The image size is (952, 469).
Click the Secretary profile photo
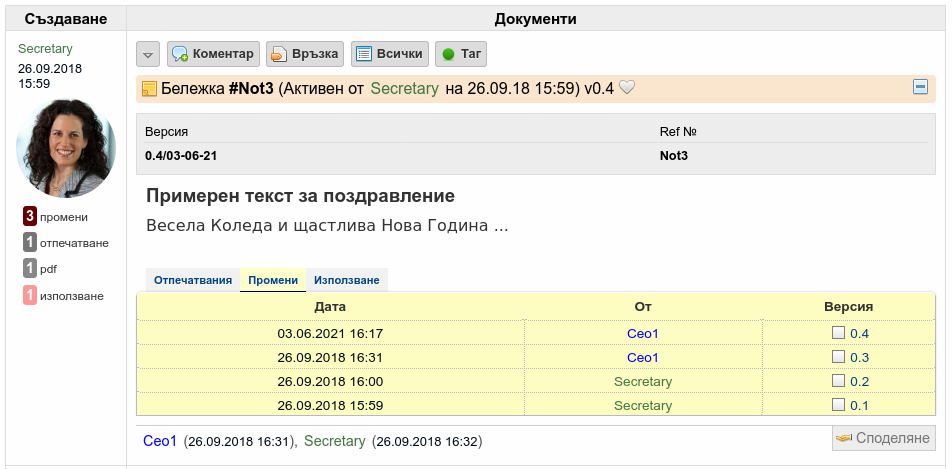[x=66, y=148]
